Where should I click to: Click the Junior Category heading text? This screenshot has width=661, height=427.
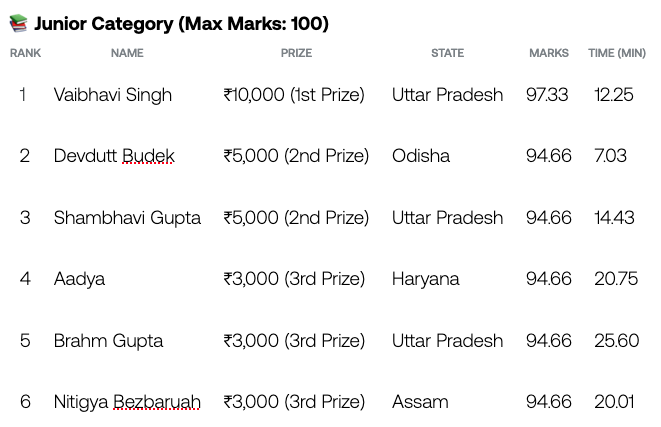pyautogui.click(x=181, y=23)
